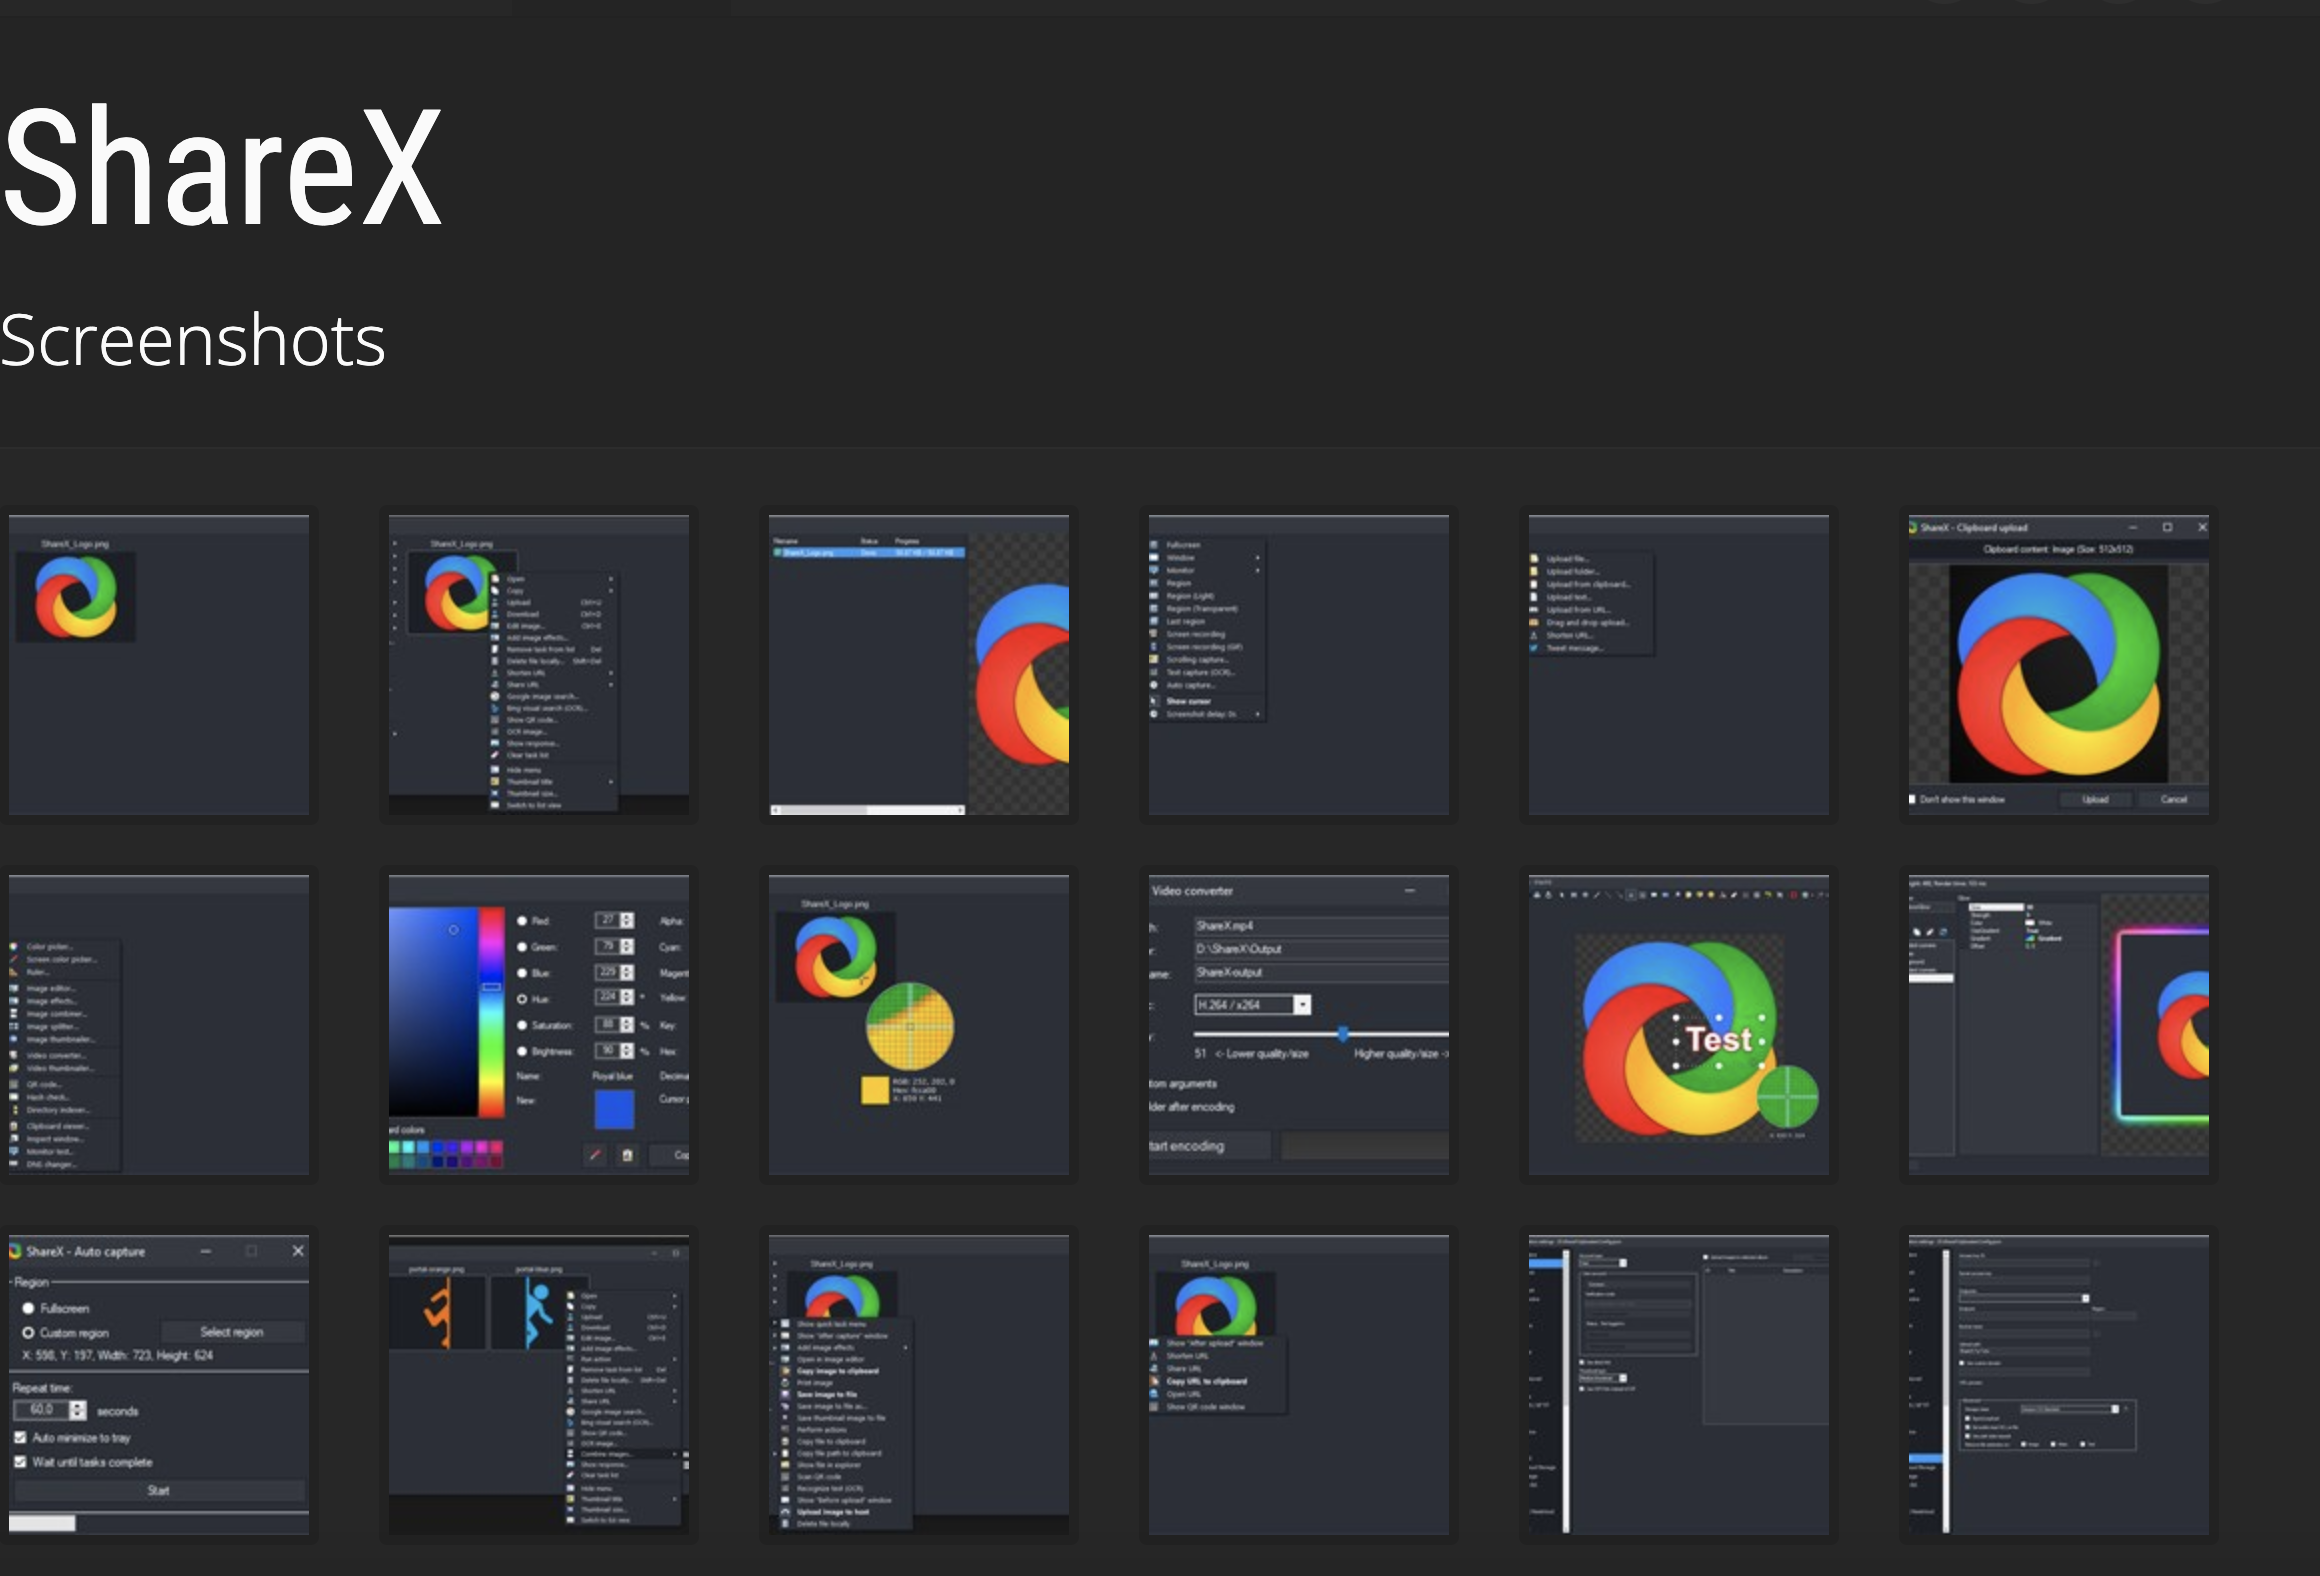Choose Copy URL to clipboard menu entry
Viewport: 2320px width, 1576px height.
coord(1206,1381)
